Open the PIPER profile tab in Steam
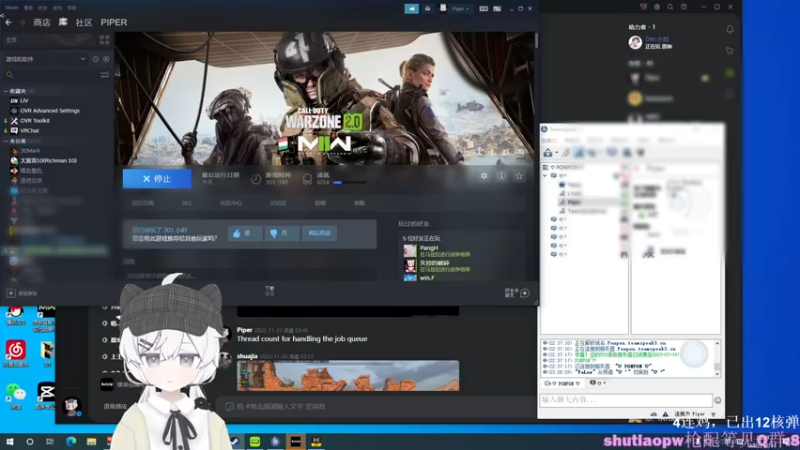The image size is (800, 450). pos(114,22)
